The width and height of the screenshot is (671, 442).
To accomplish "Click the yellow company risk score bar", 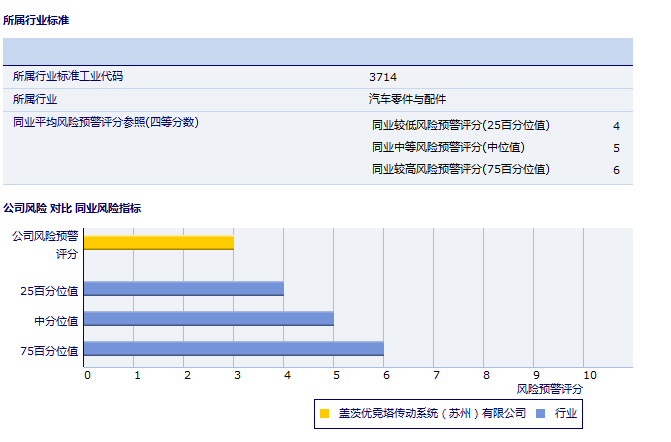I will coord(158,242).
